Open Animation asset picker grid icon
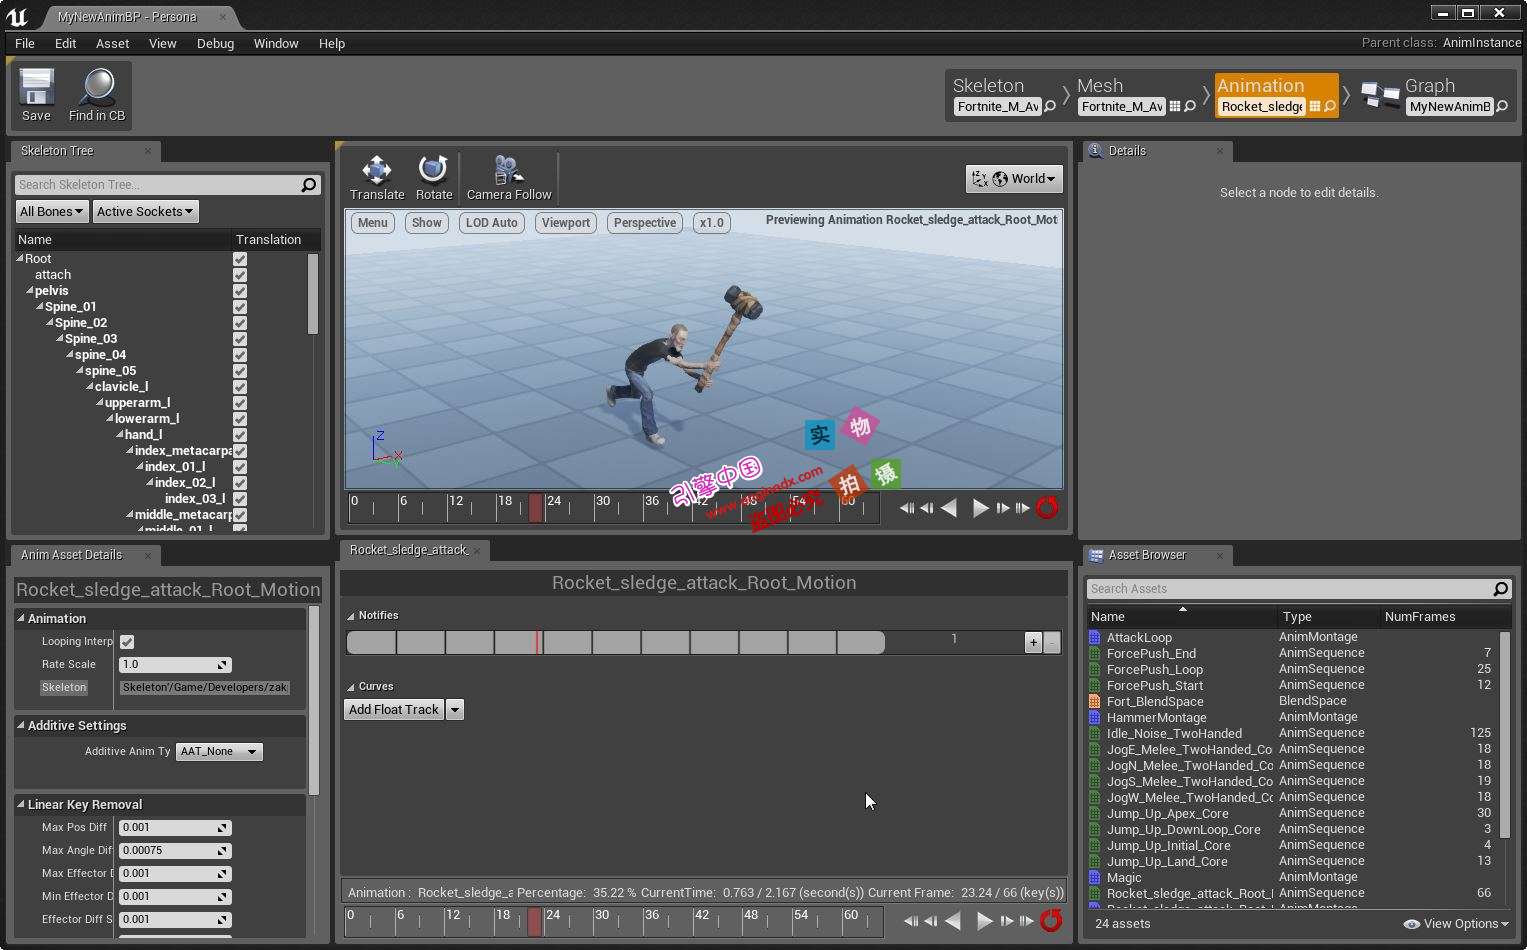Image resolution: width=1527 pixels, height=950 pixels. point(1315,106)
